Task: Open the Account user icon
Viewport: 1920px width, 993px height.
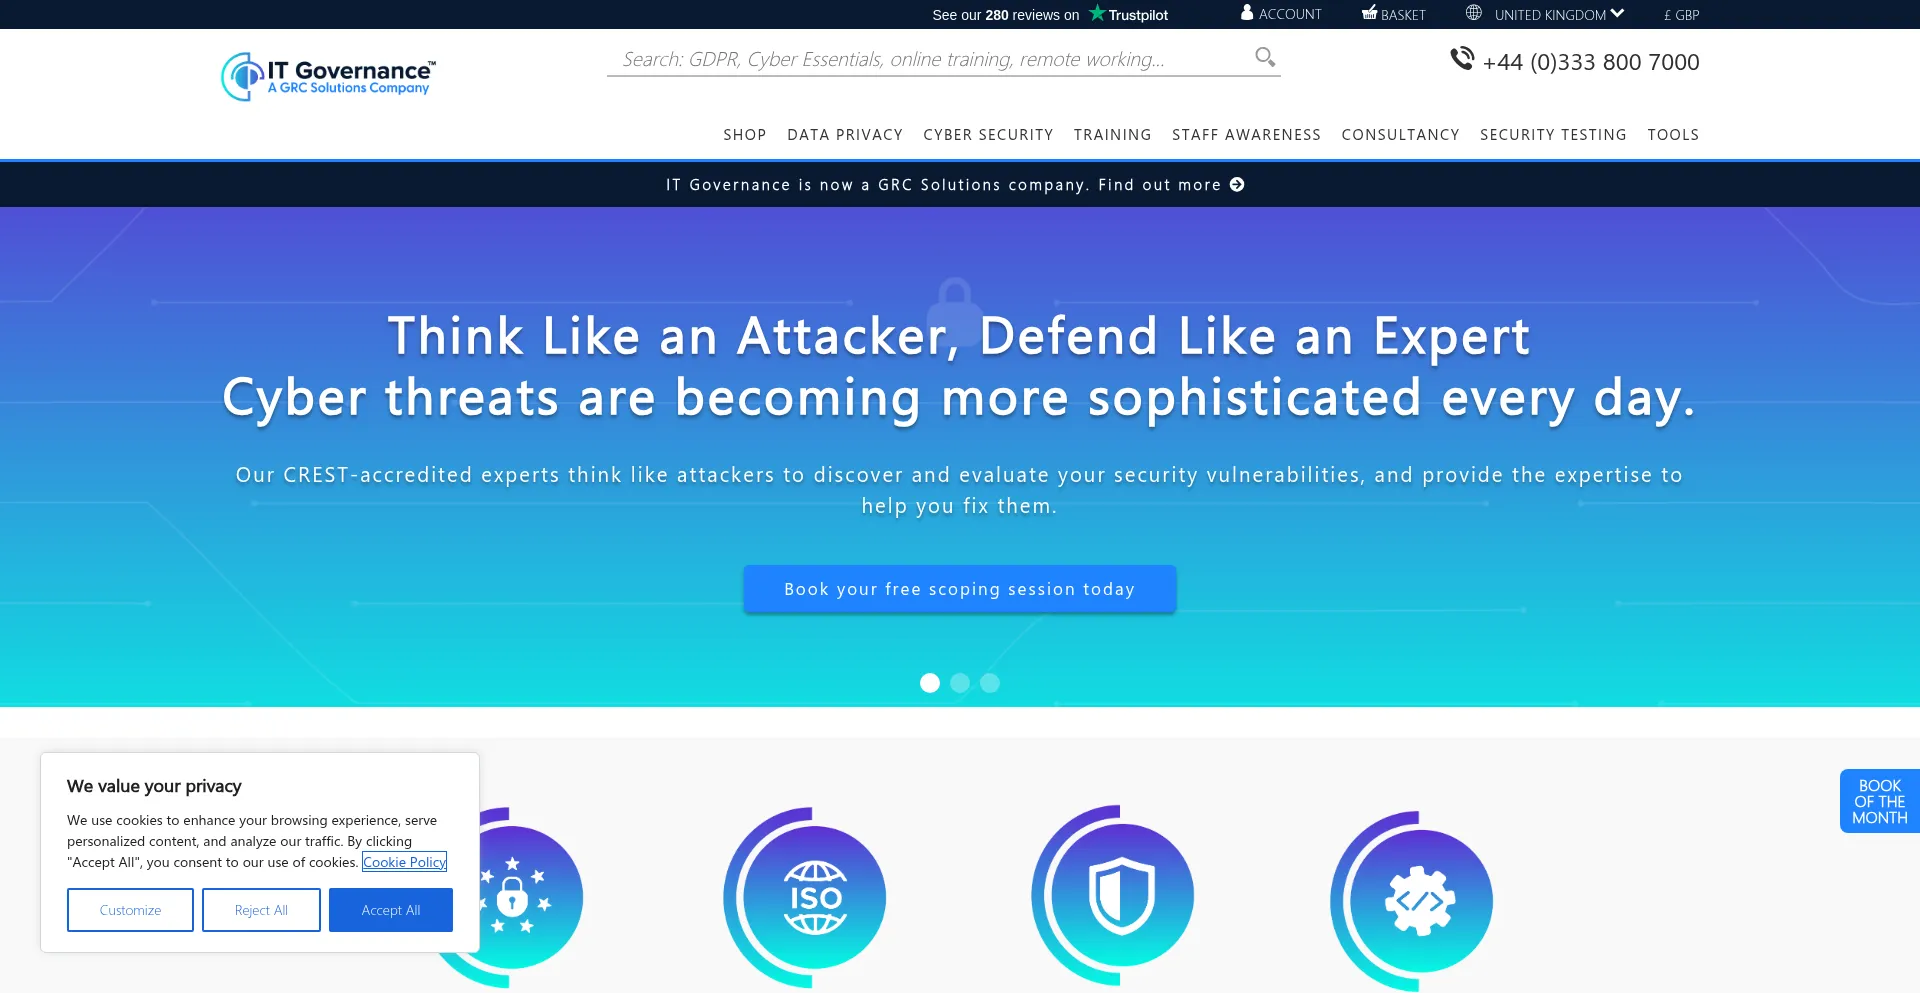Action: coord(1247,13)
